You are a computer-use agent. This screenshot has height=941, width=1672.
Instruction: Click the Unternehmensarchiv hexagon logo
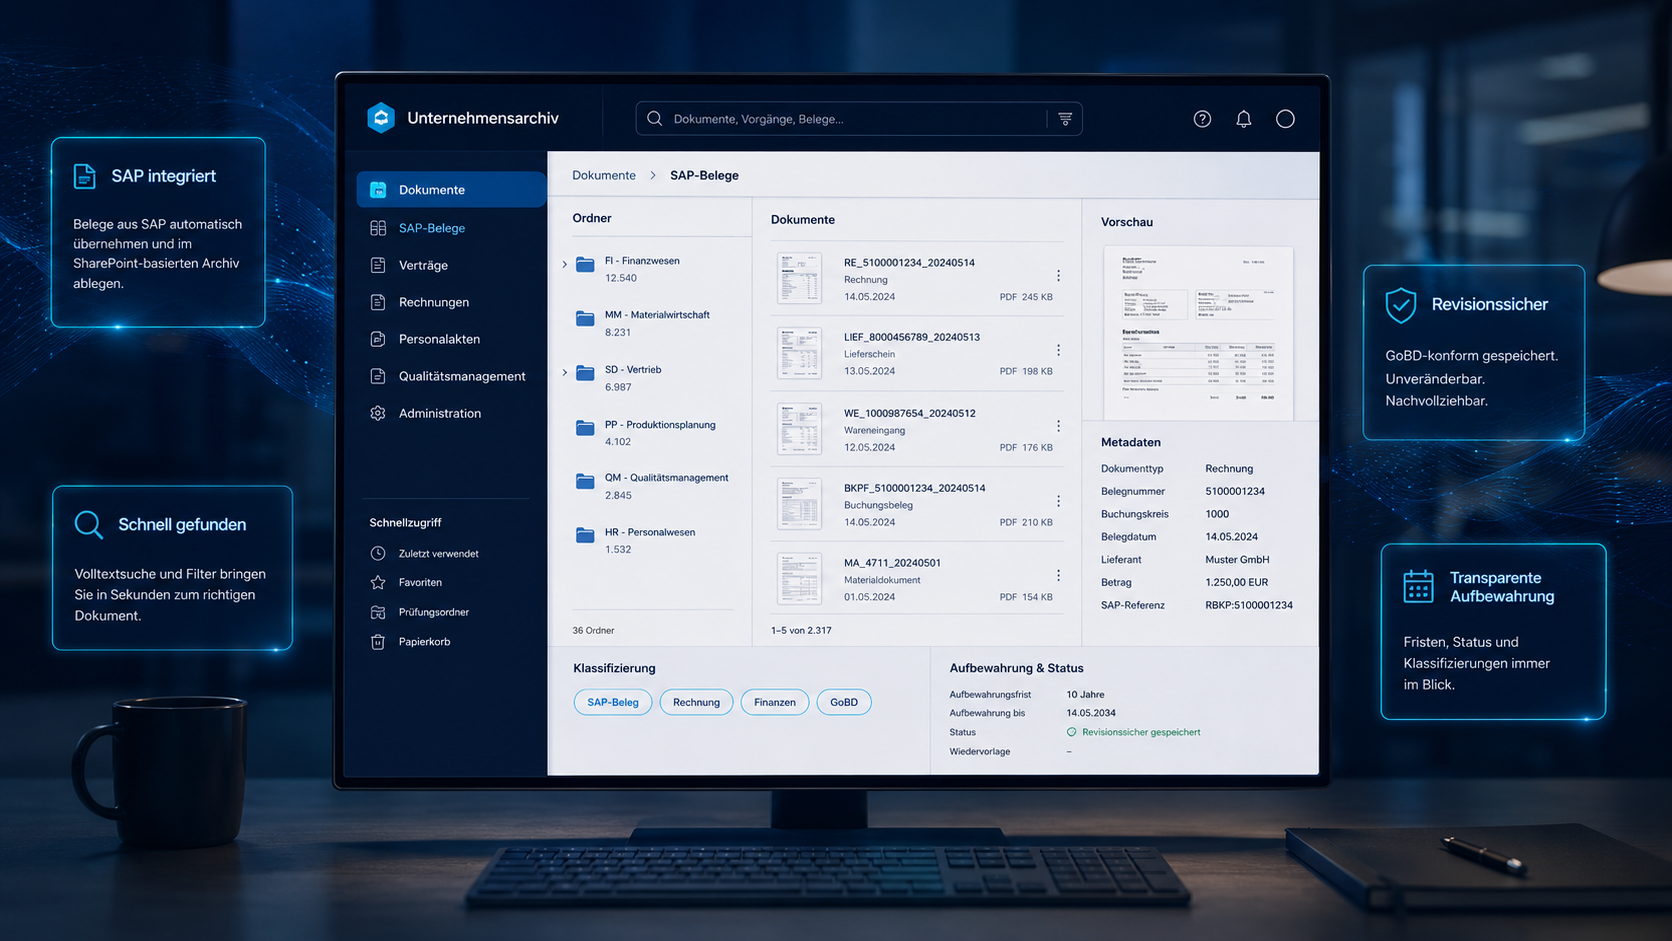tap(381, 118)
